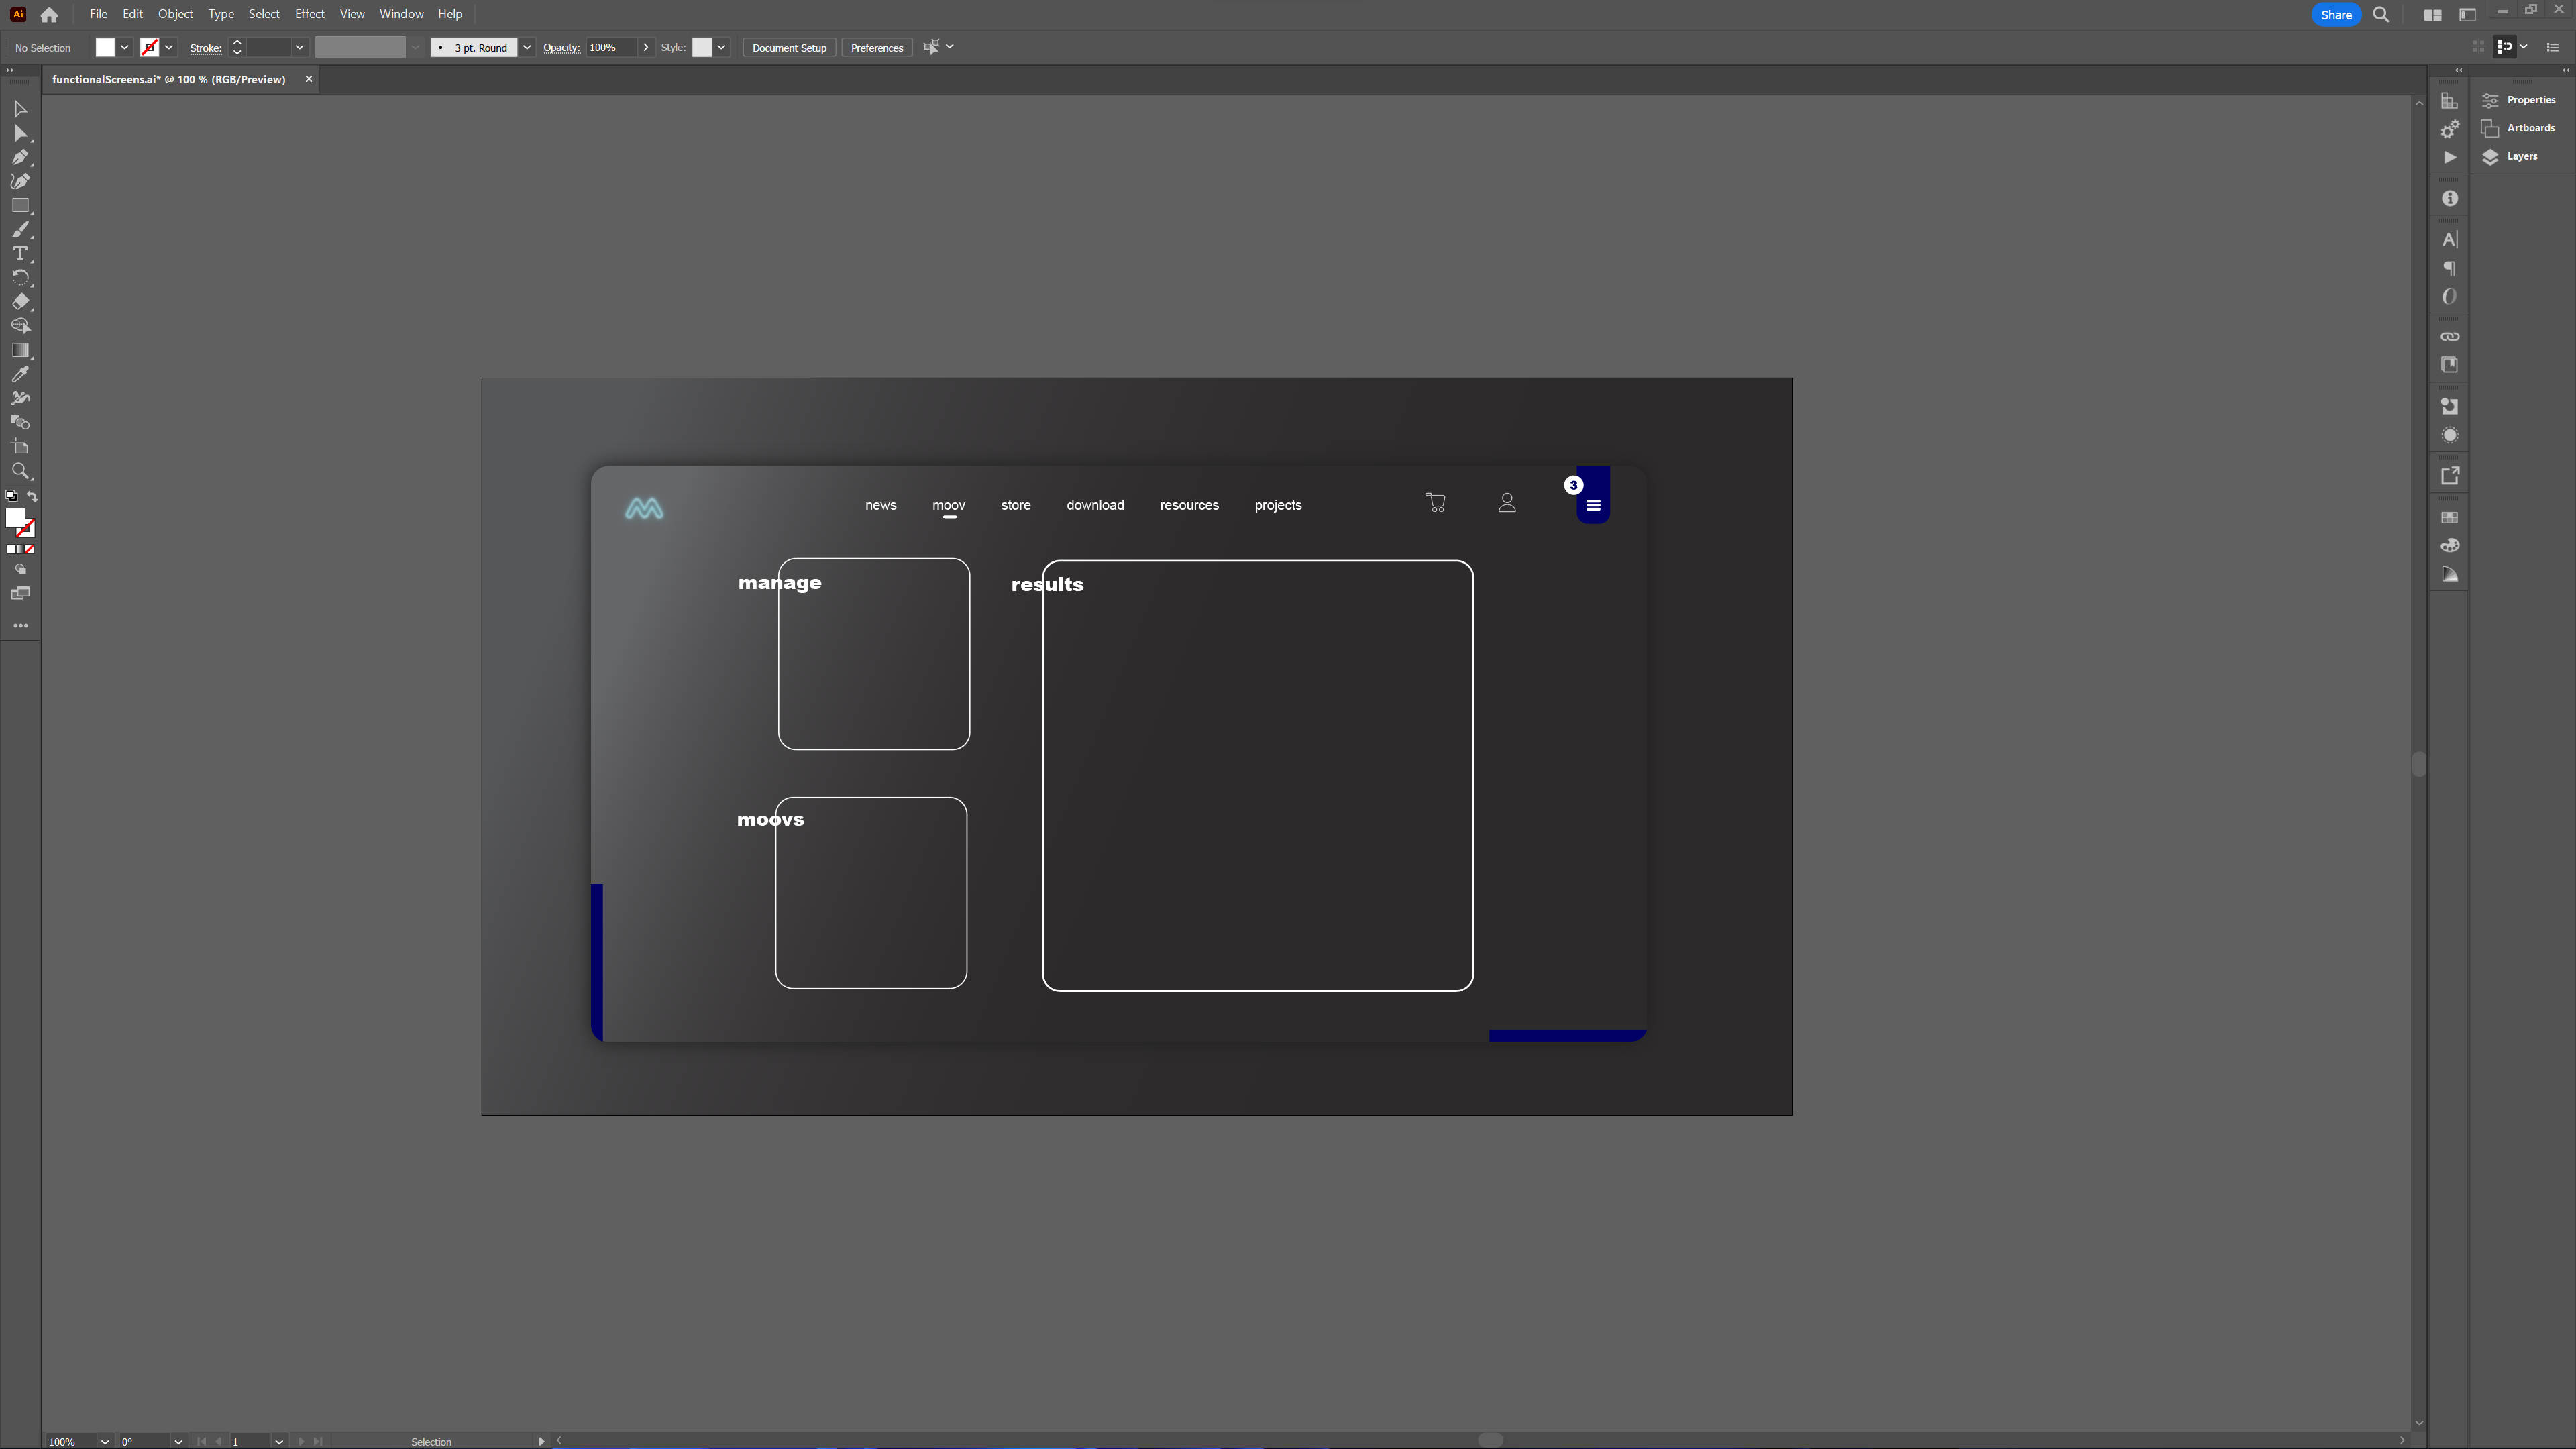Open the Properties panel
This screenshot has width=2576, height=1449.
pyautogui.click(x=2518, y=100)
